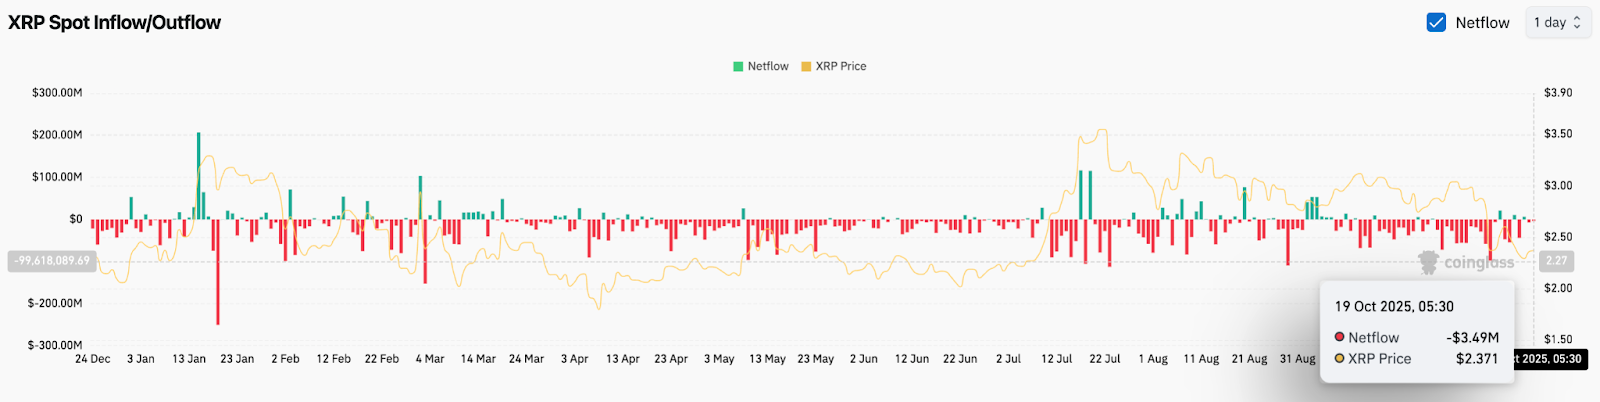Click the -99,618,089.69 left axis marker
Image resolution: width=1600 pixels, height=402 pixels.
point(51,261)
